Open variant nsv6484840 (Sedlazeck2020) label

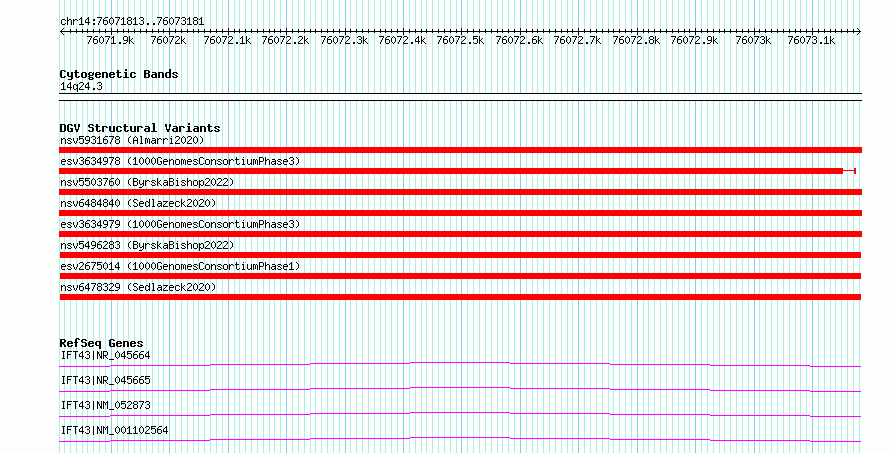click(138, 203)
